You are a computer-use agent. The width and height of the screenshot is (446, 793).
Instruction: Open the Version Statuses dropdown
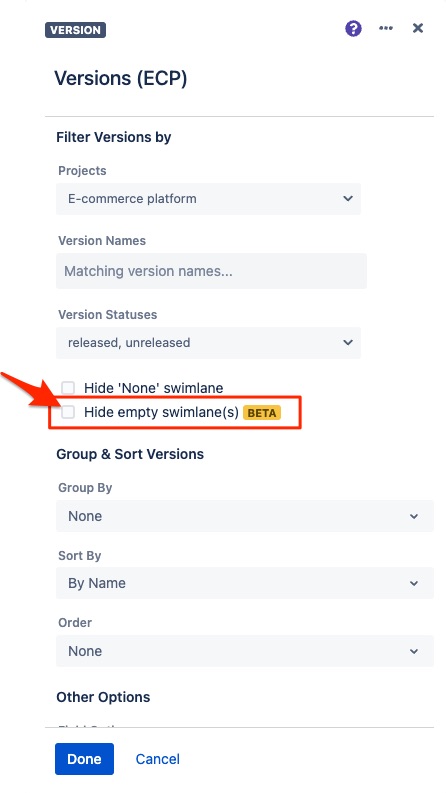(x=208, y=343)
